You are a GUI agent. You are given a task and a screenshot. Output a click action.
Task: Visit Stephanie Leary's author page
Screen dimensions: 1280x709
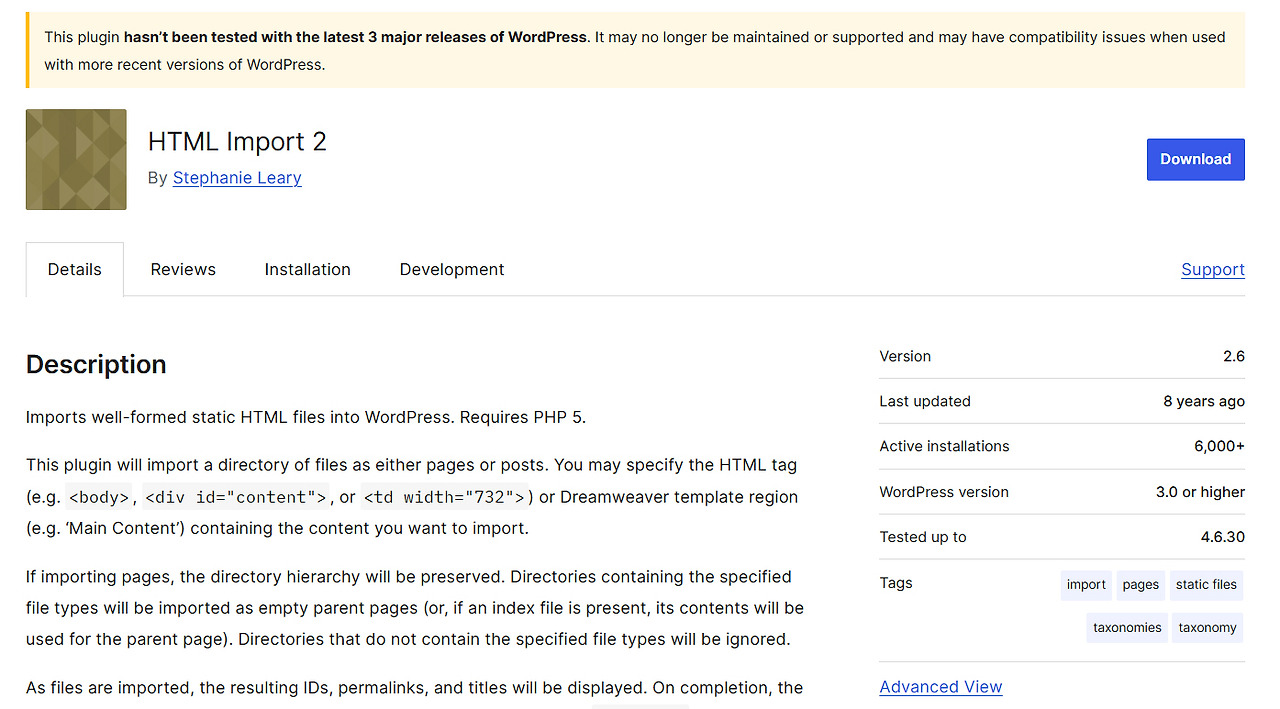pyautogui.click(x=237, y=177)
